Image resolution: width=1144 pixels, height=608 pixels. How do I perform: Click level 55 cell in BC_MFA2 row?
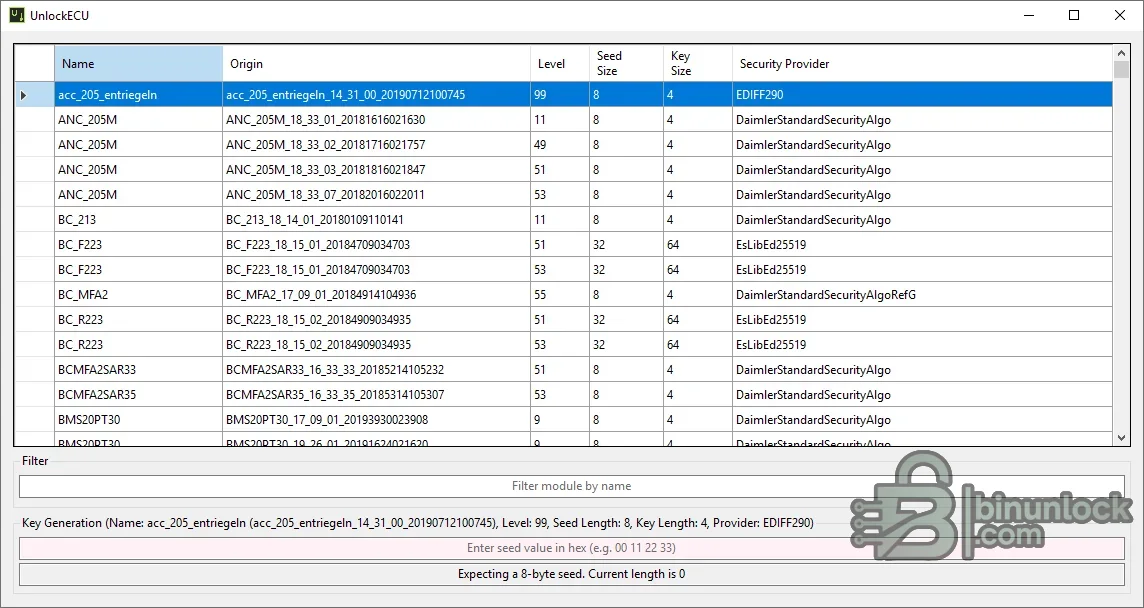tap(560, 295)
